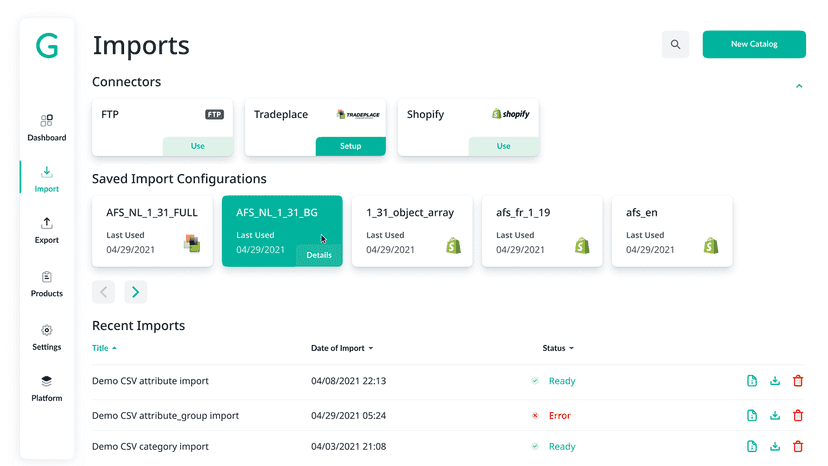Click 'Demo CSV attribute_group import' title
The height and width of the screenshot is (466, 828).
pyautogui.click(x=165, y=416)
